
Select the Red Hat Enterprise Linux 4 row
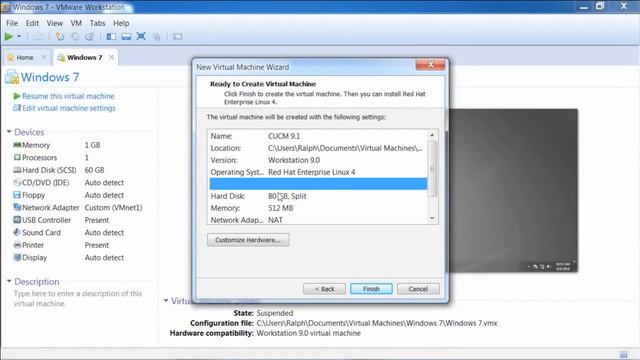pos(318,172)
